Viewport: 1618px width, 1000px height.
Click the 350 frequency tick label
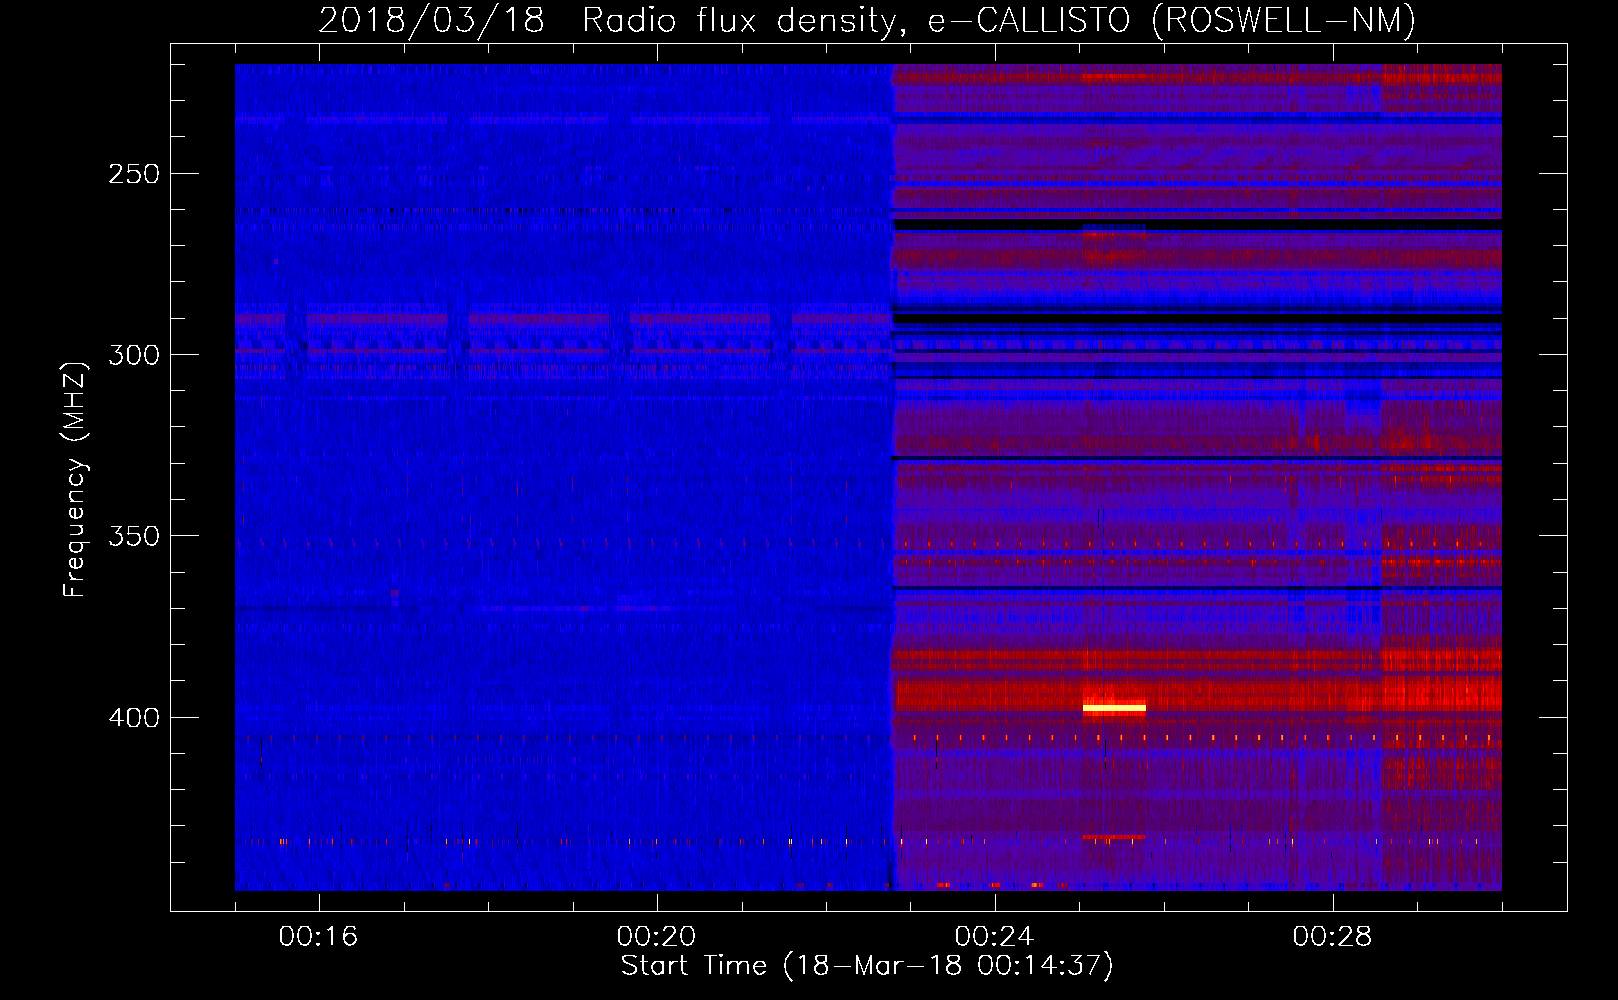(134, 537)
